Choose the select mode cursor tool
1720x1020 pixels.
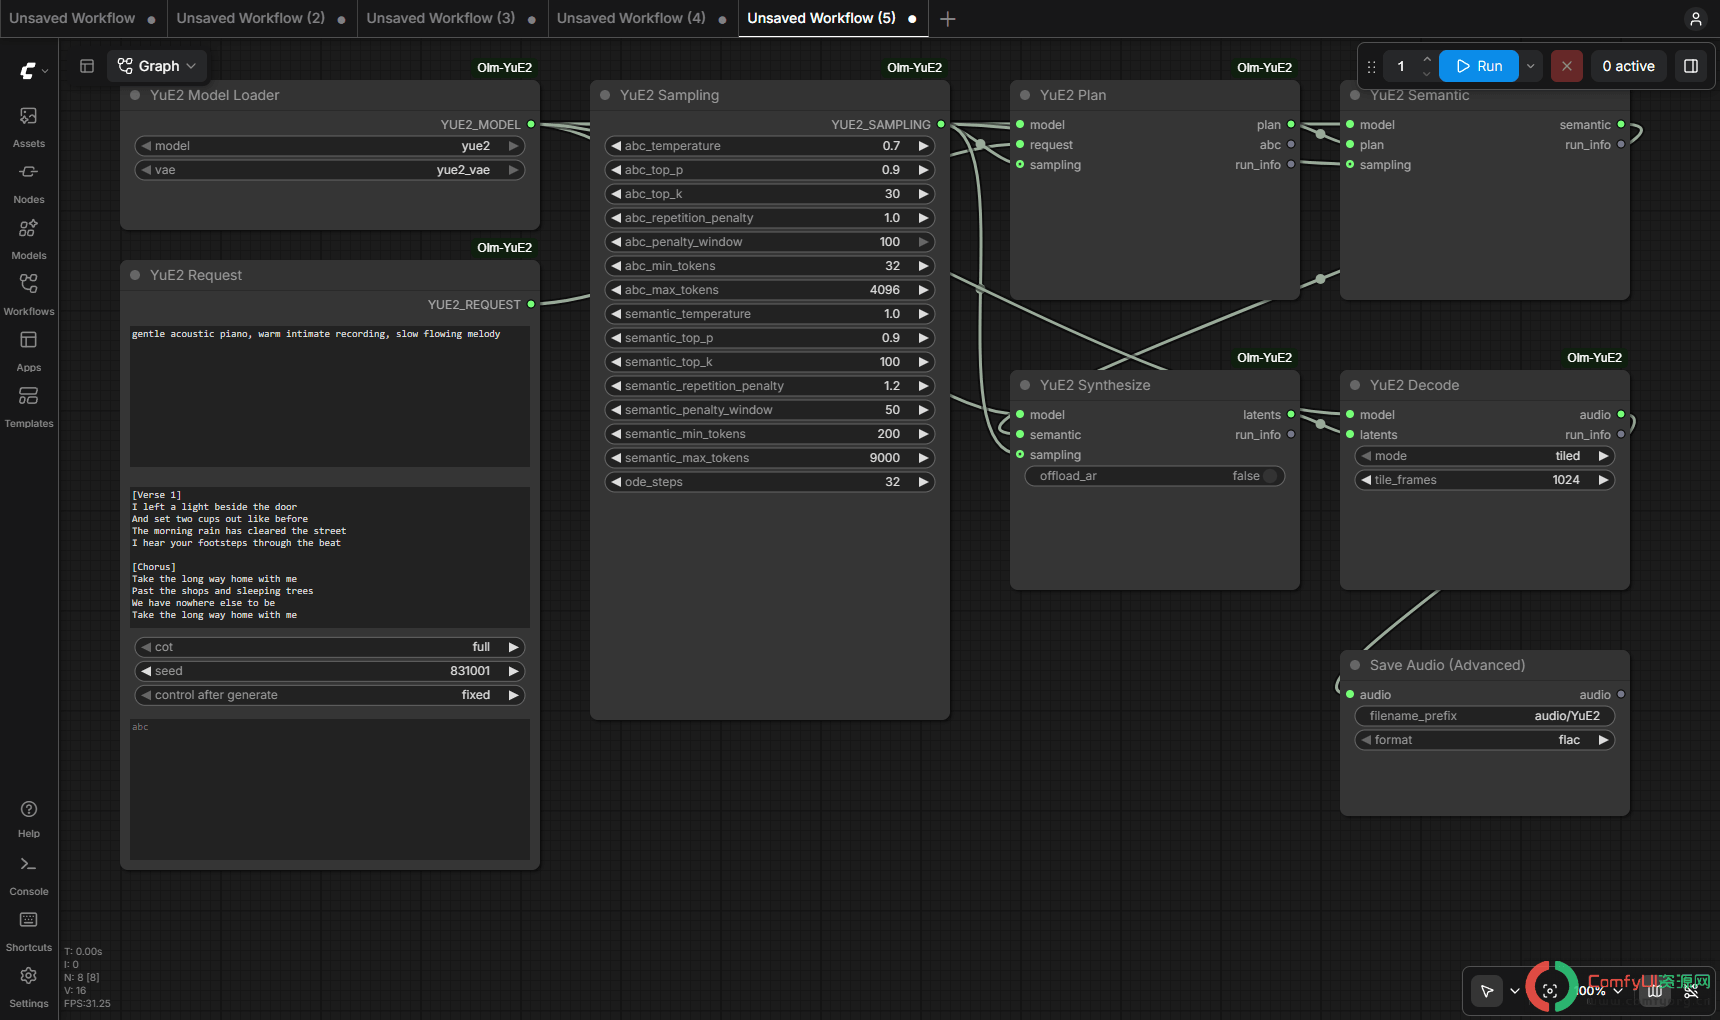click(x=1487, y=991)
